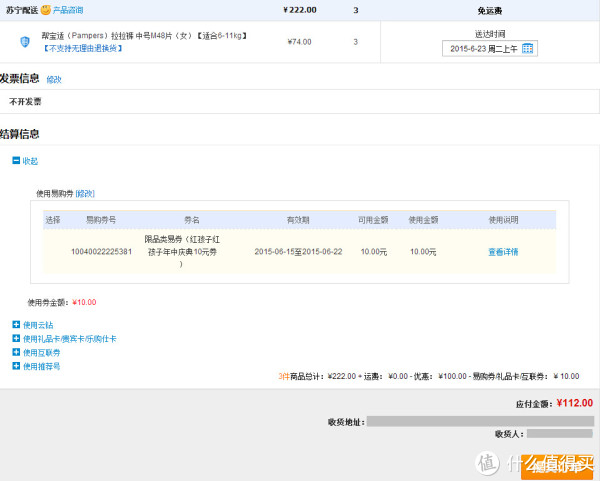Screen dimensions: 600x481
Task: Click the 【不支持无理由退换货】 notice link
Action: click(x=83, y=48)
